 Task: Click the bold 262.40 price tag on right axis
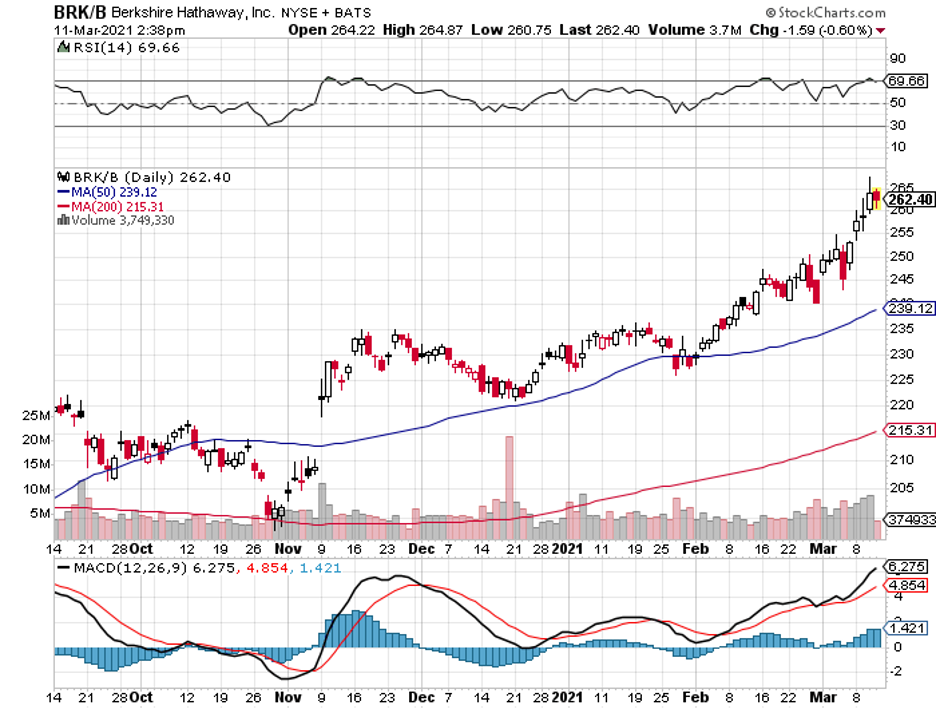pos(909,199)
